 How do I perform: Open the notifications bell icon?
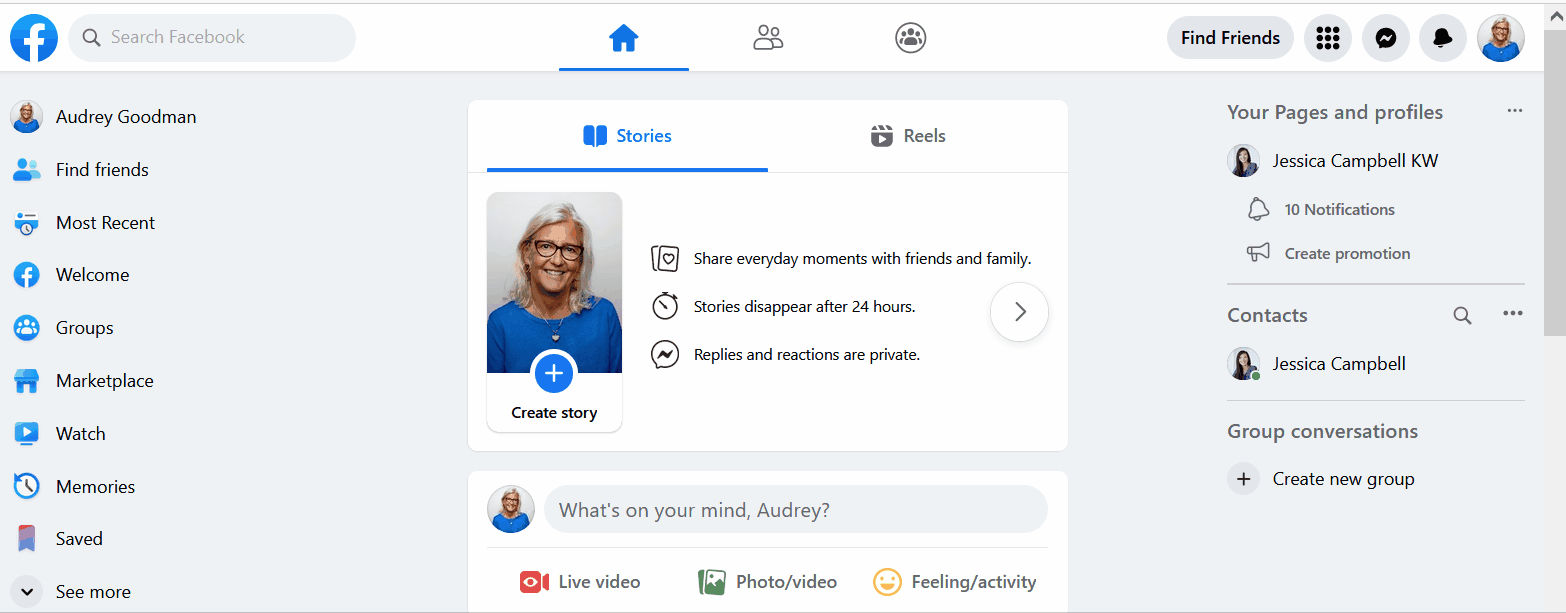click(x=1442, y=38)
